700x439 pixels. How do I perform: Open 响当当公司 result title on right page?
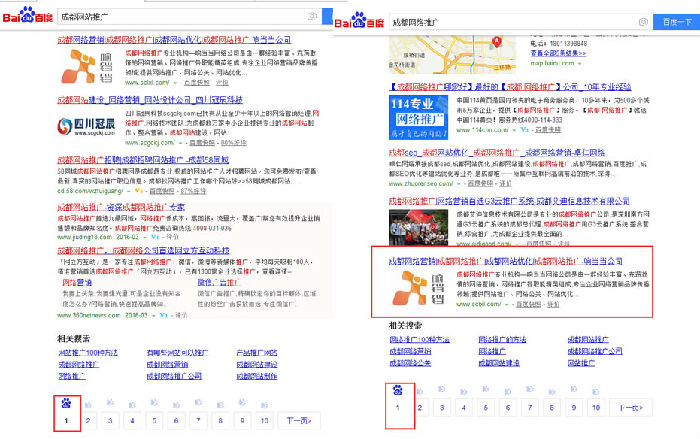coord(506,261)
